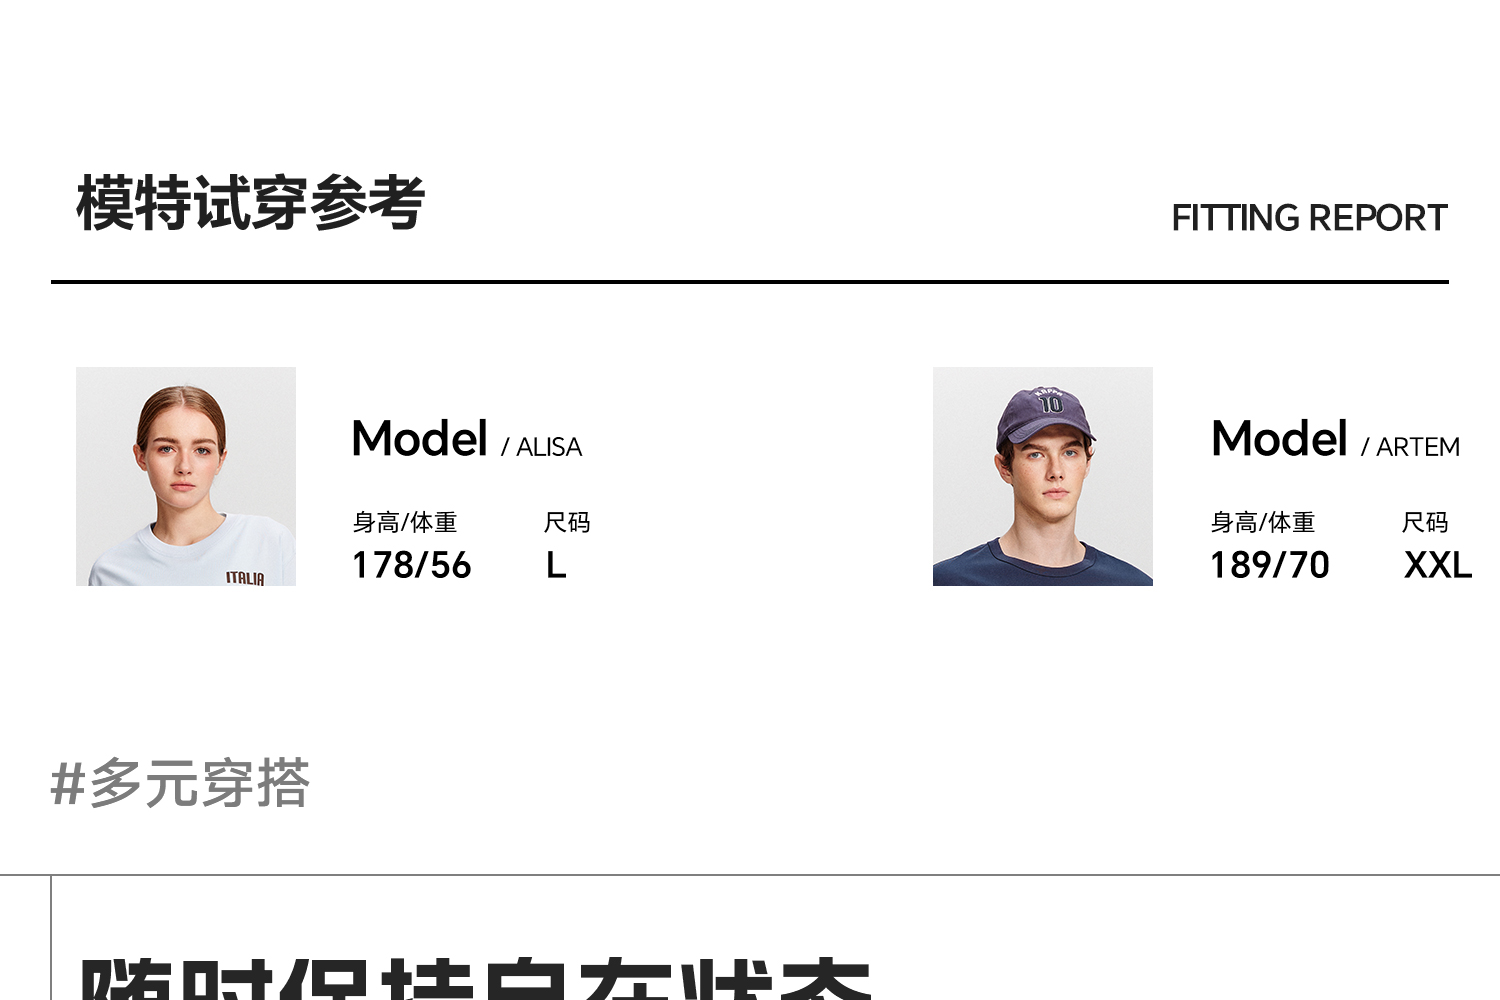Click the 尺码 label above L
This screenshot has width=1500, height=1000.
click(x=567, y=522)
